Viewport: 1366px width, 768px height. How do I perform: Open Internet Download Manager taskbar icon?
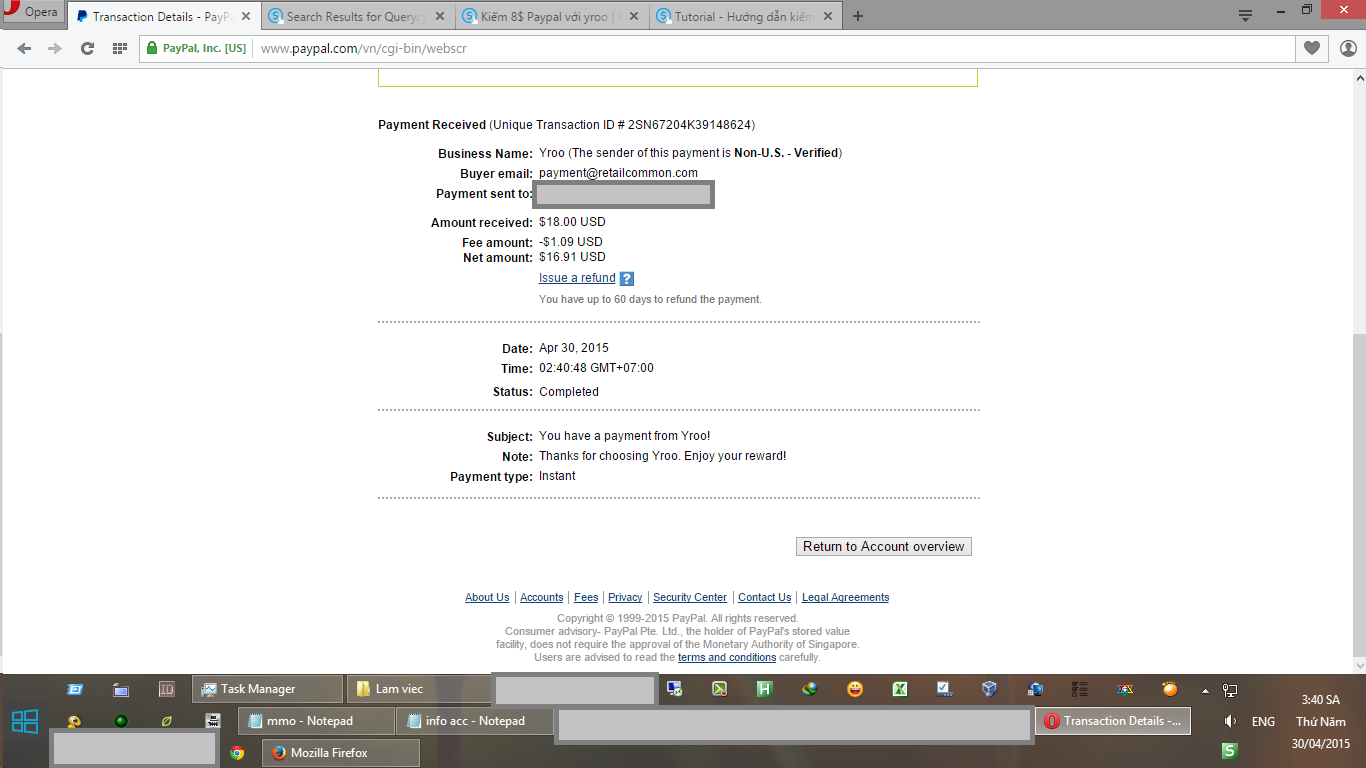tap(810, 689)
